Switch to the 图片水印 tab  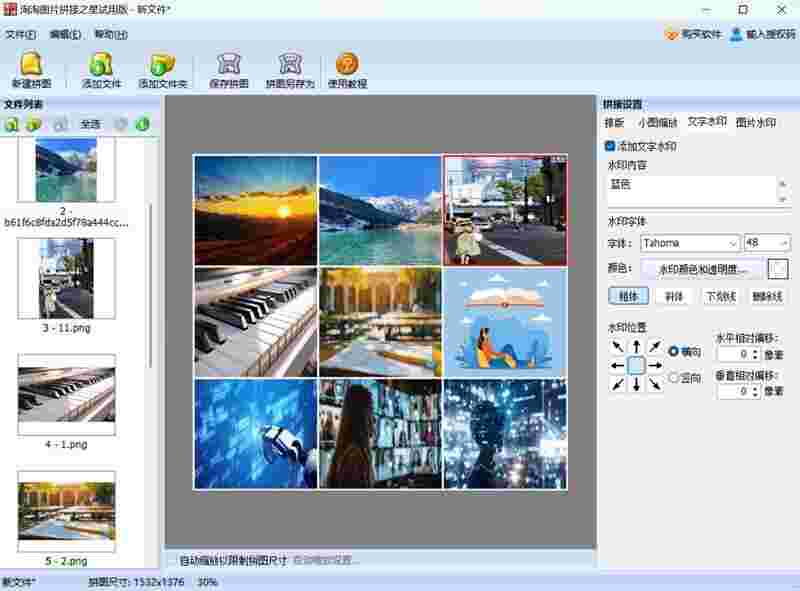[x=755, y=123]
